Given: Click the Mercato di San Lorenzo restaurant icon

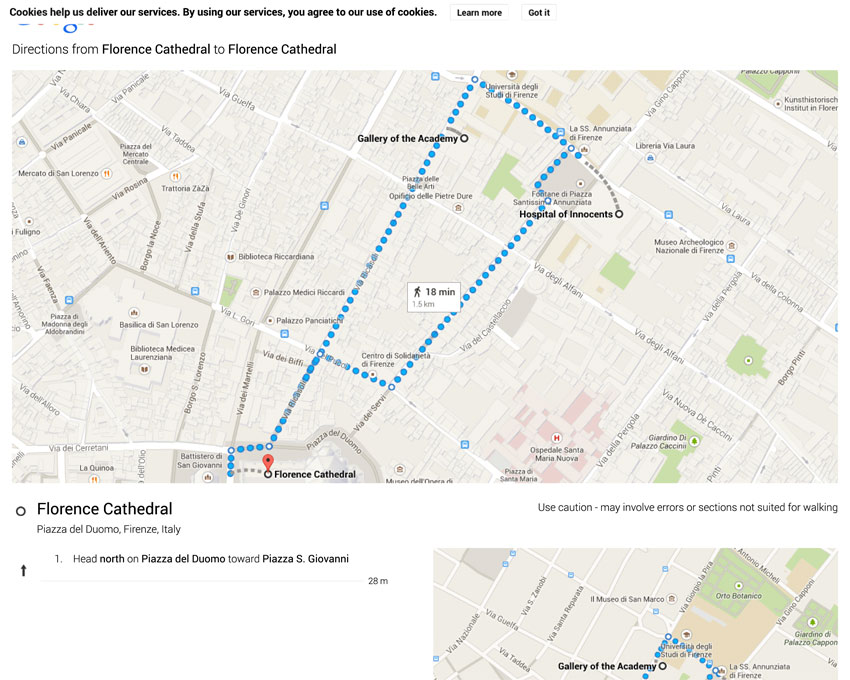Looking at the screenshot, I should pyautogui.click(x=106, y=173).
